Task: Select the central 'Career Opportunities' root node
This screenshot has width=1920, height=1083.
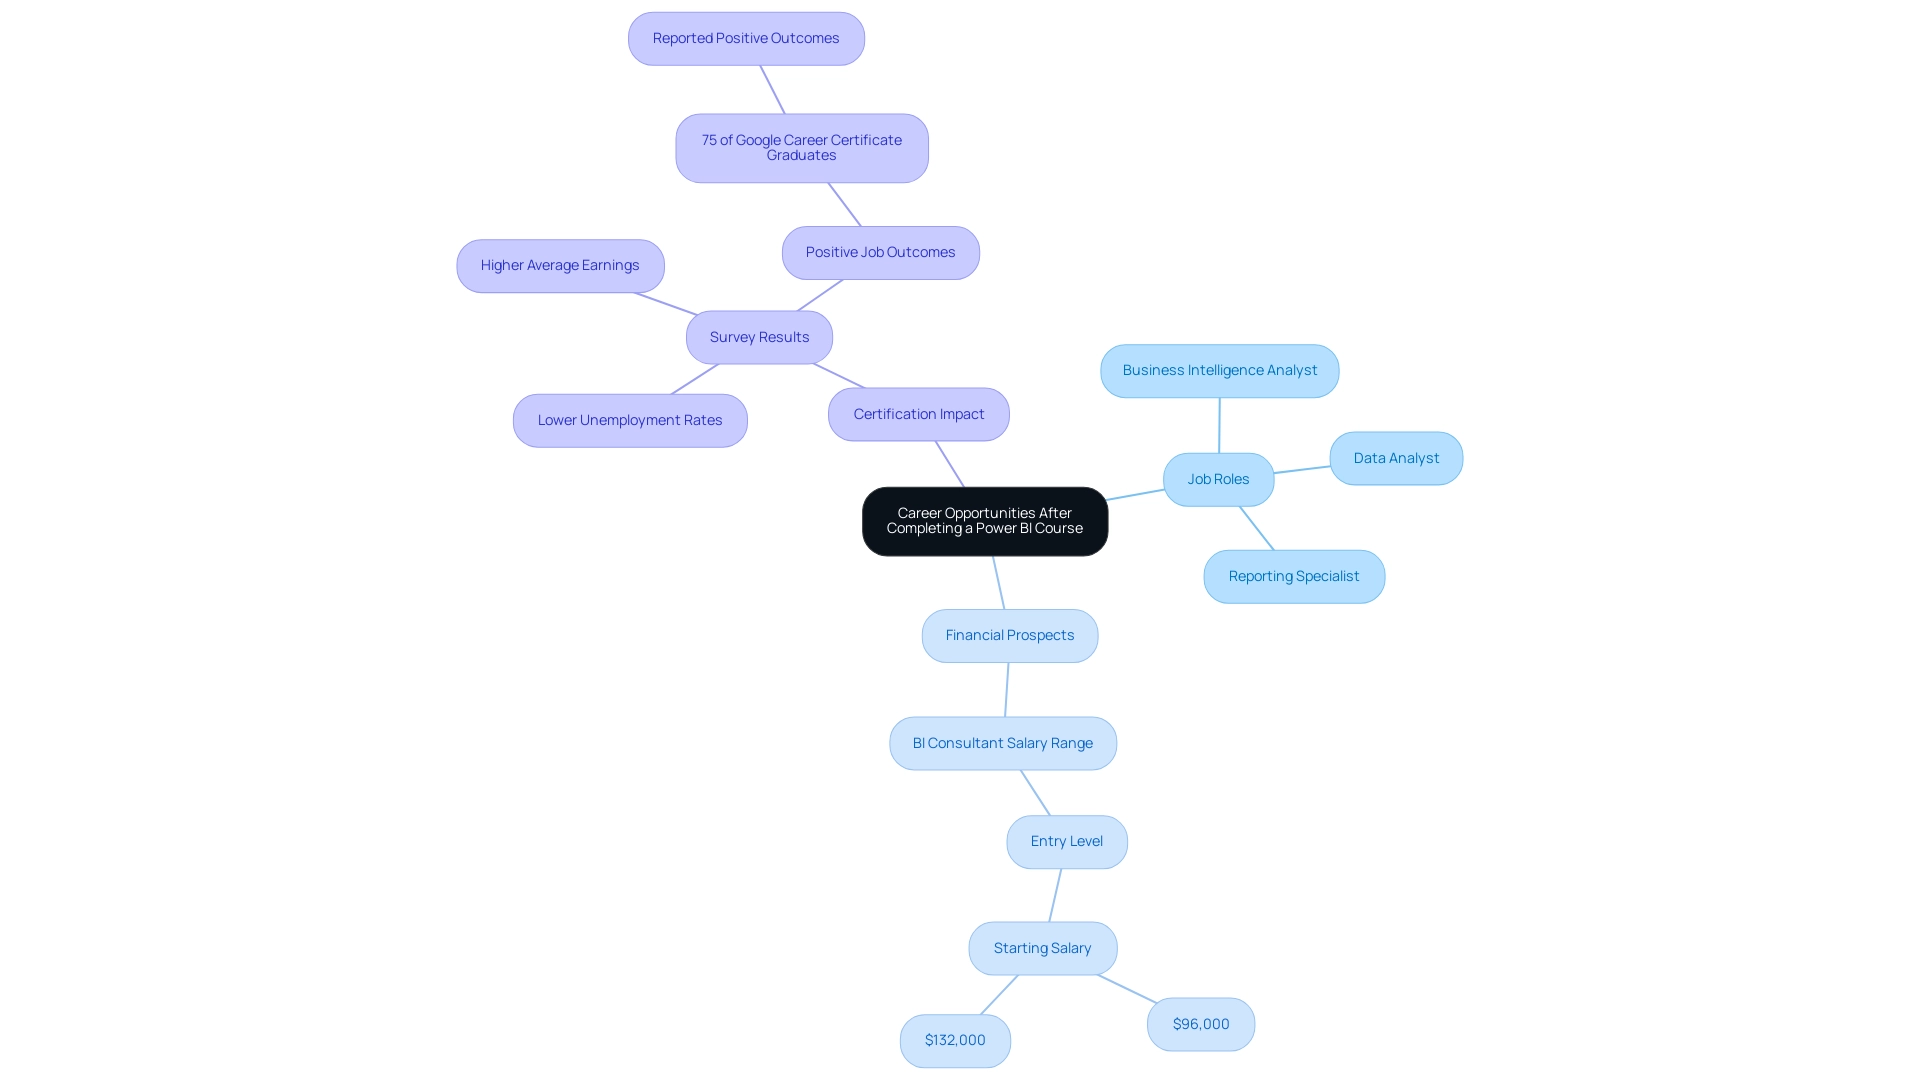Action: point(984,520)
